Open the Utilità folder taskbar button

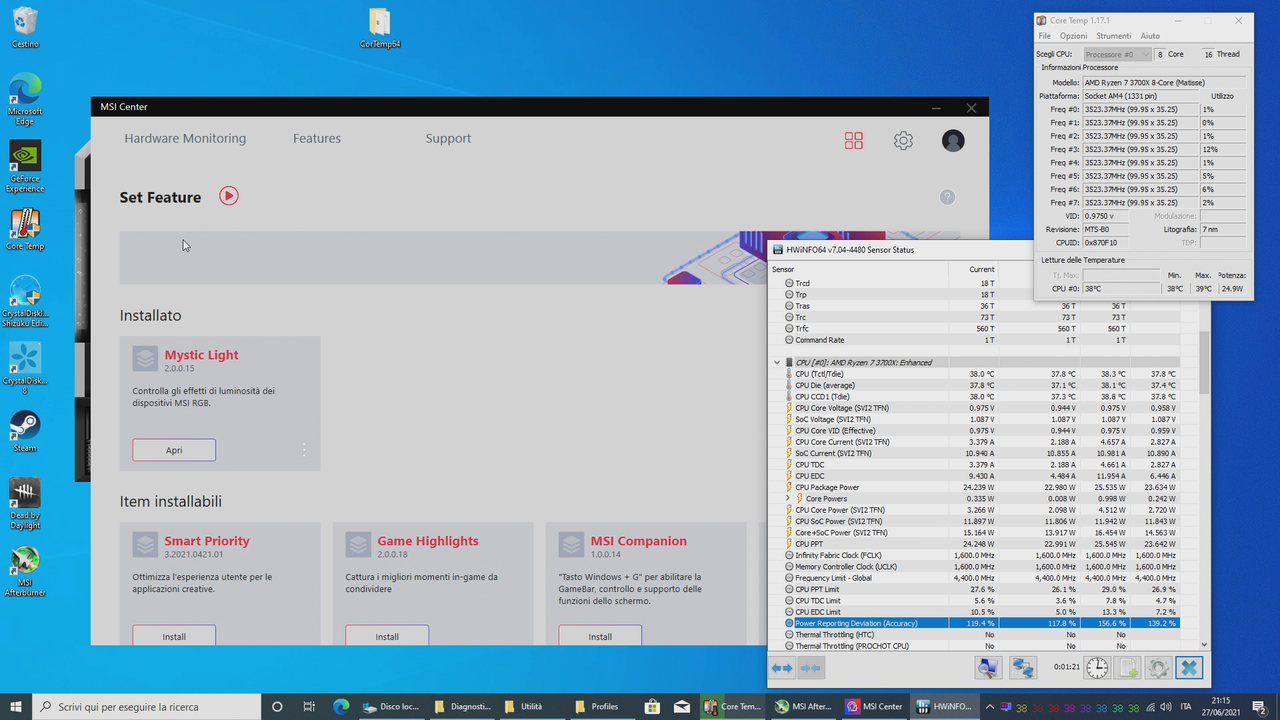tap(525, 706)
